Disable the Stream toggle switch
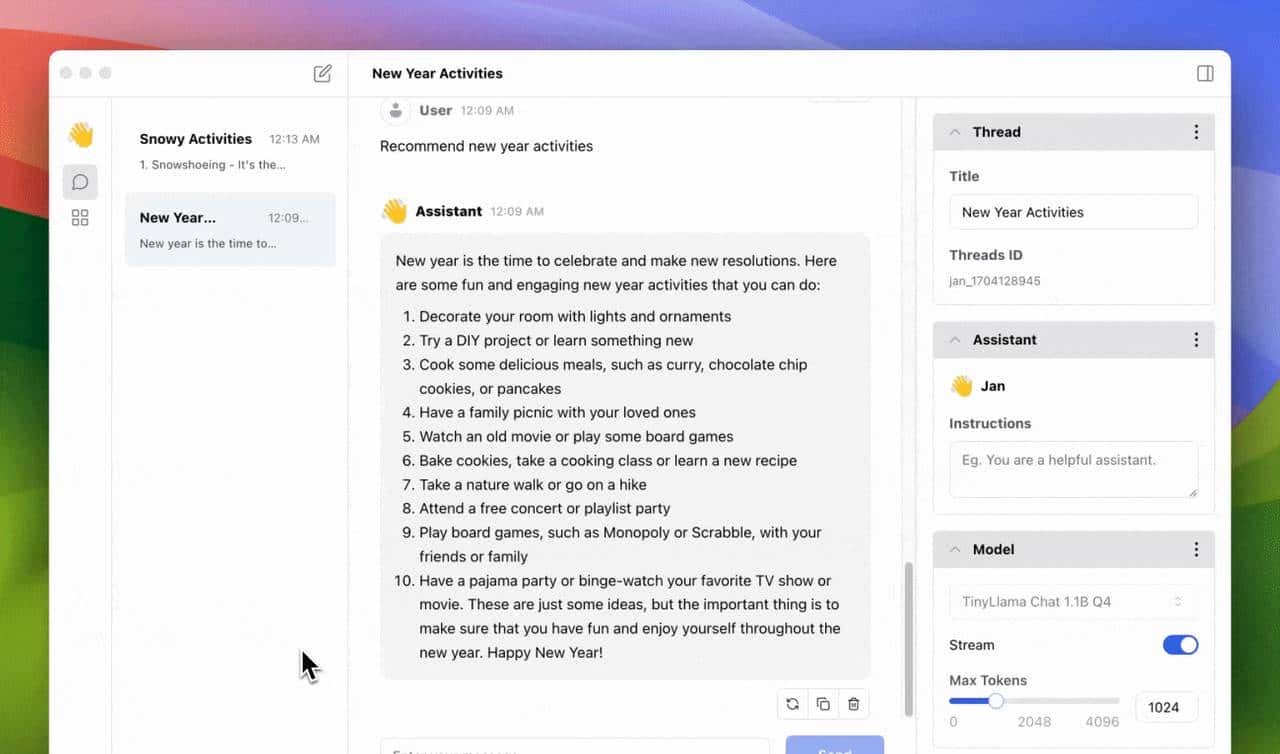The image size is (1280, 754). click(x=1180, y=645)
